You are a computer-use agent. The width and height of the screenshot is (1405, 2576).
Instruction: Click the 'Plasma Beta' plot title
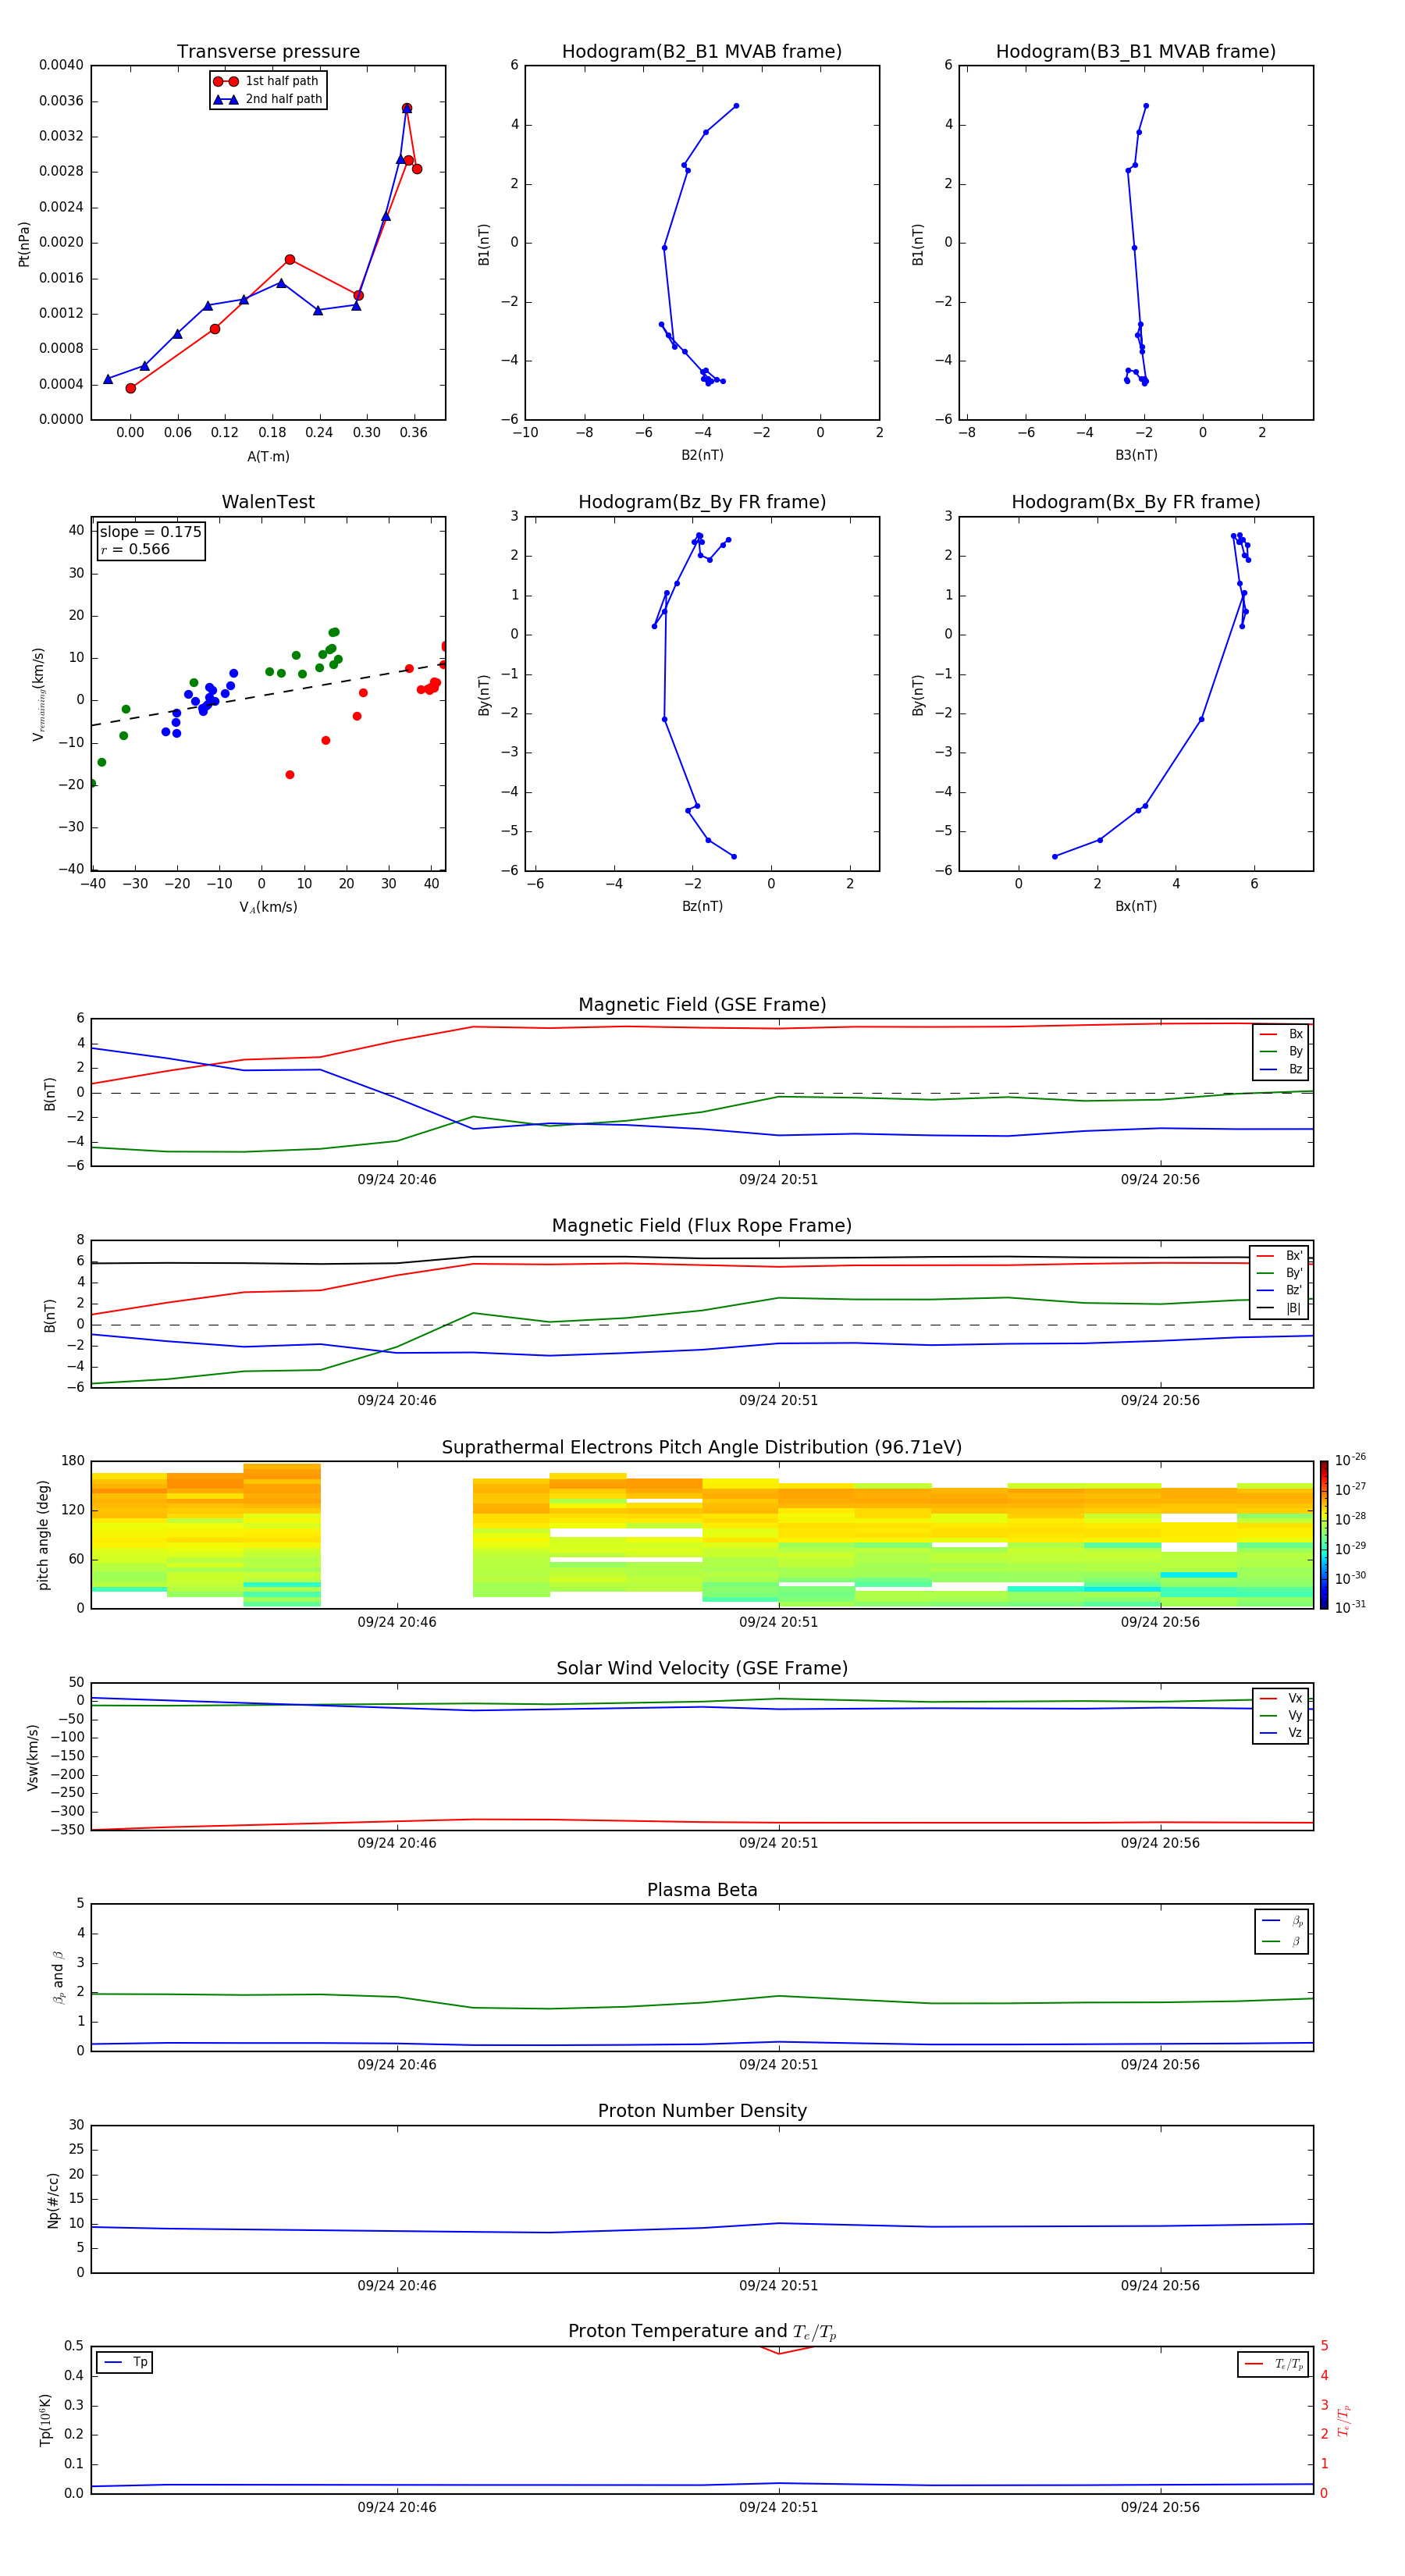click(x=702, y=1890)
